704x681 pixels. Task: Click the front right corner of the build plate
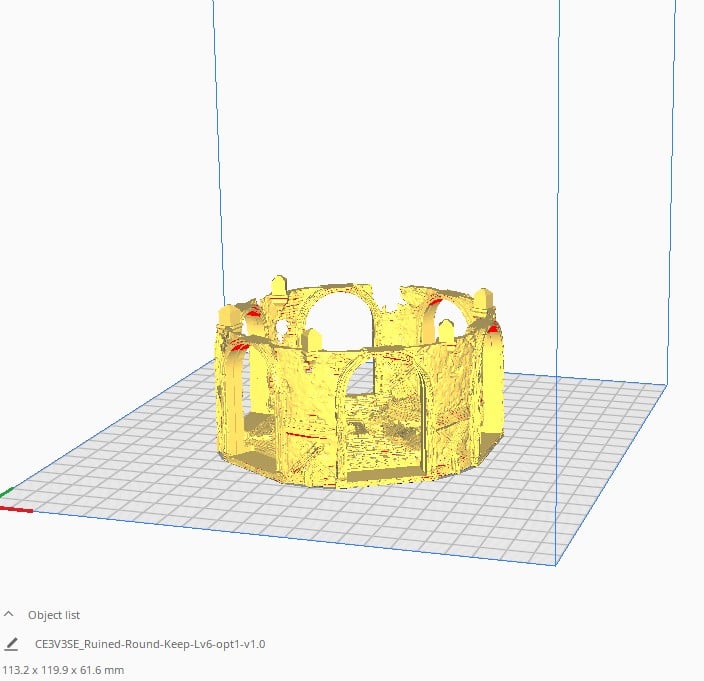[x=555, y=565]
